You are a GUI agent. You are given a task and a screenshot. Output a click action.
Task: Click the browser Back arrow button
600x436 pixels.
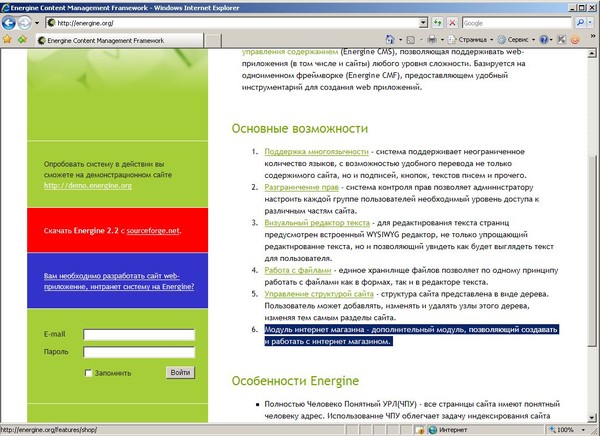tap(8, 23)
